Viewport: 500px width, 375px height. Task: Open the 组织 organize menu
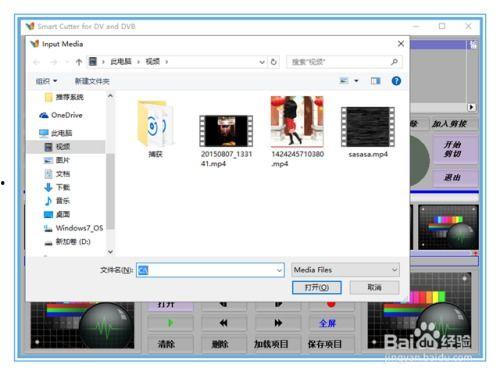[46, 81]
